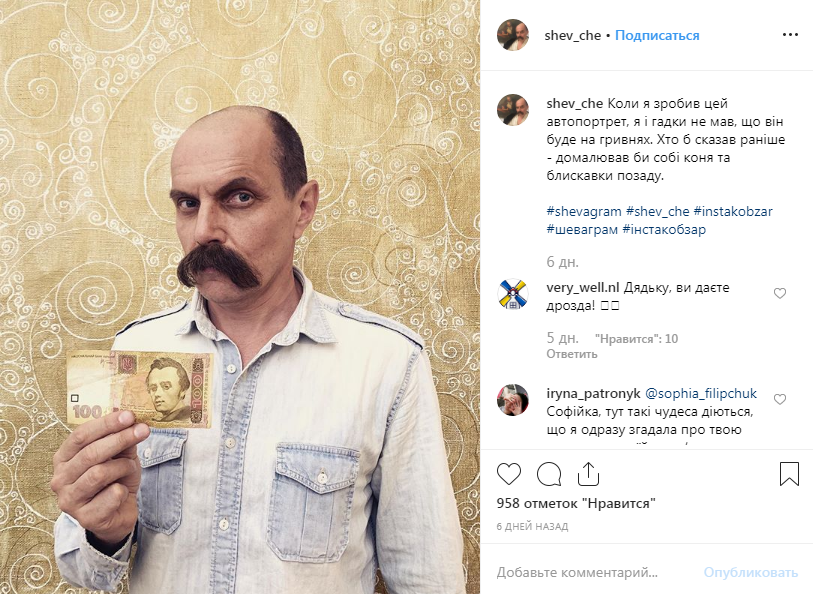This screenshot has width=813, height=594.
Task: Reply to very_well.nl via Ответить
Action: [572, 354]
